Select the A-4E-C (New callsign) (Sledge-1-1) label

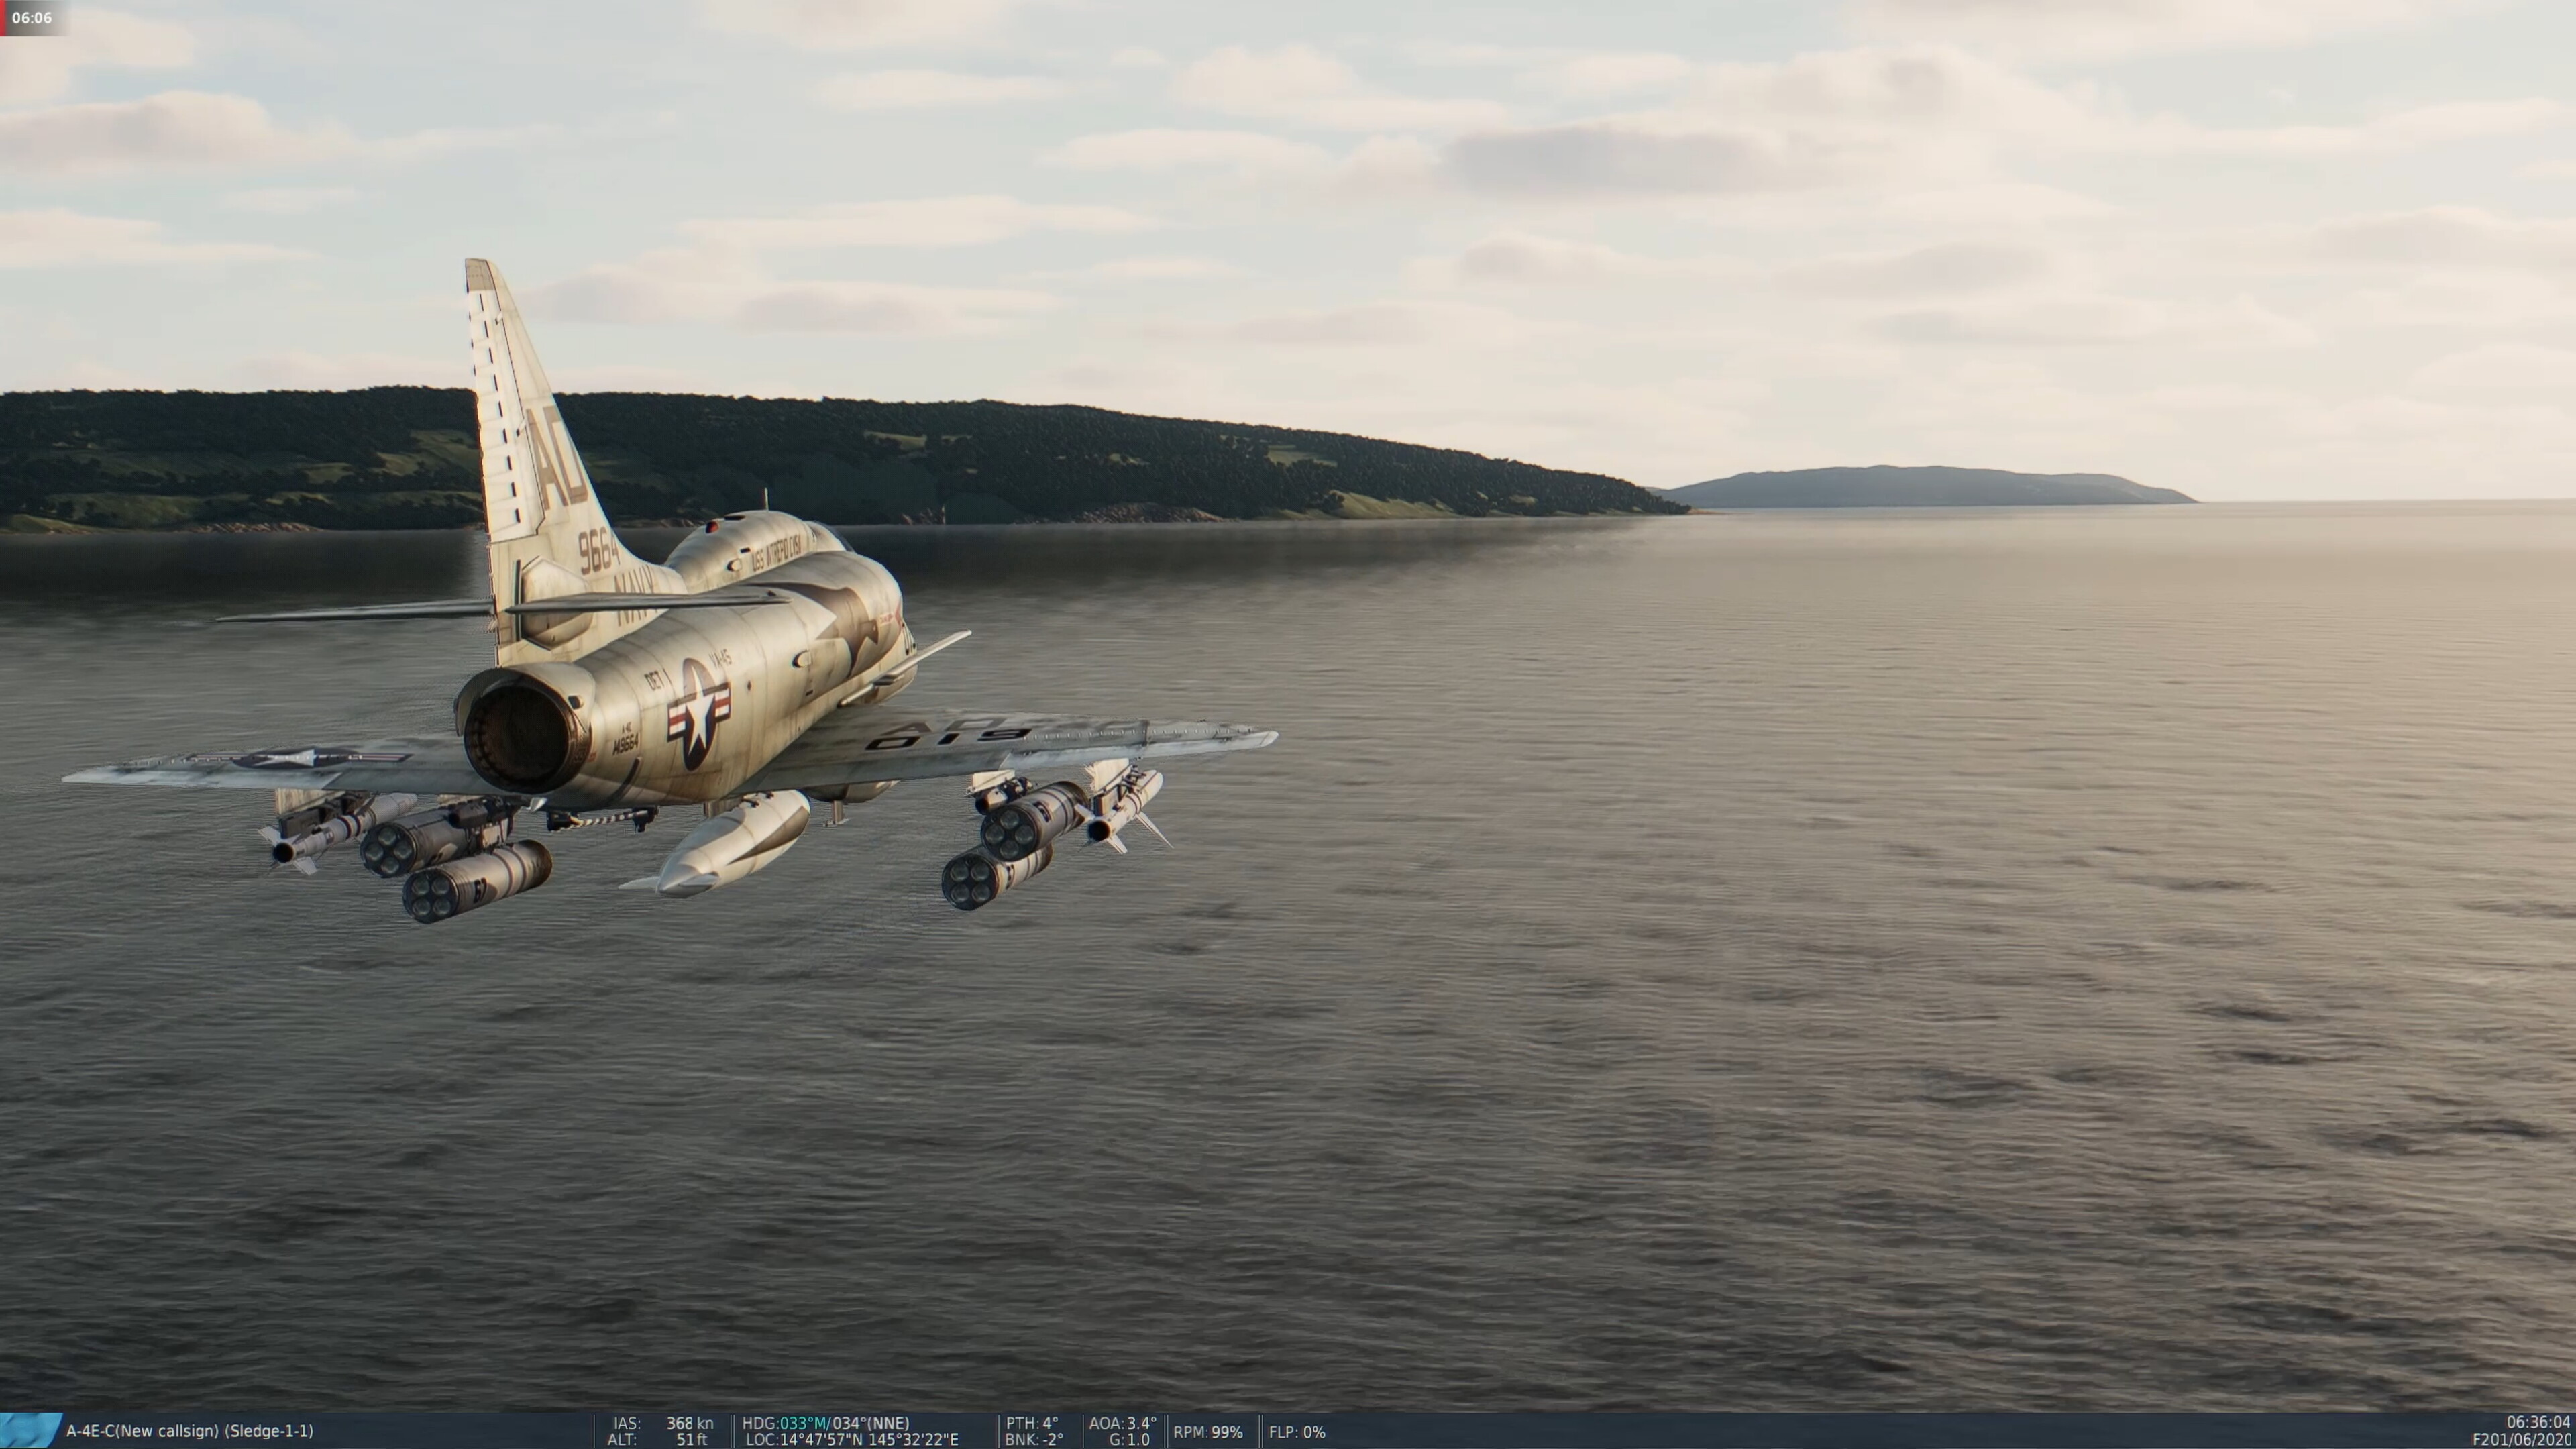(x=190, y=1431)
